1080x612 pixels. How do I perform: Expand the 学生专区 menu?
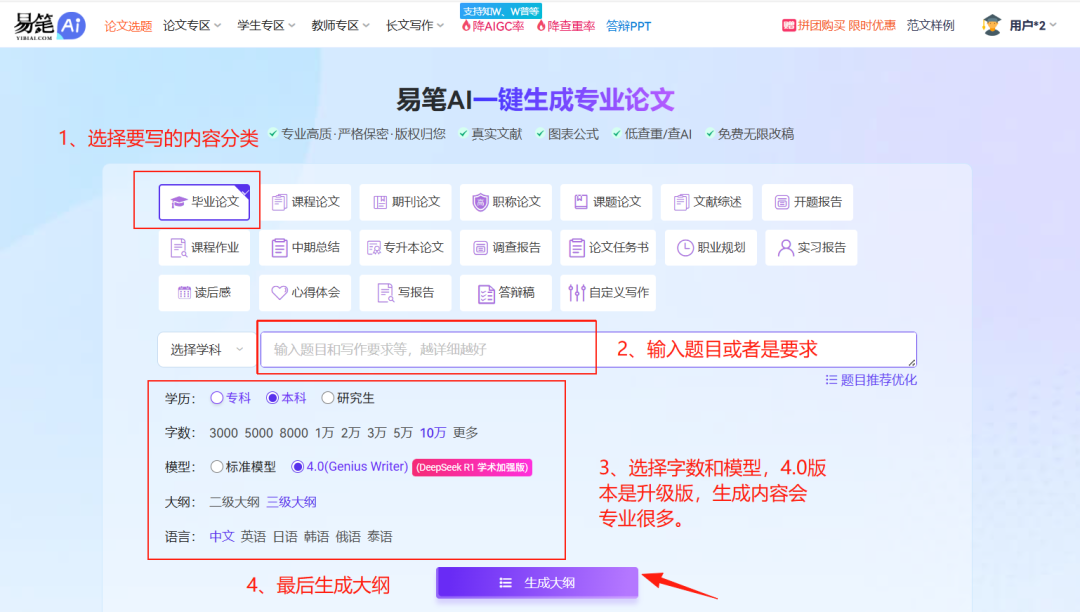(267, 25)
